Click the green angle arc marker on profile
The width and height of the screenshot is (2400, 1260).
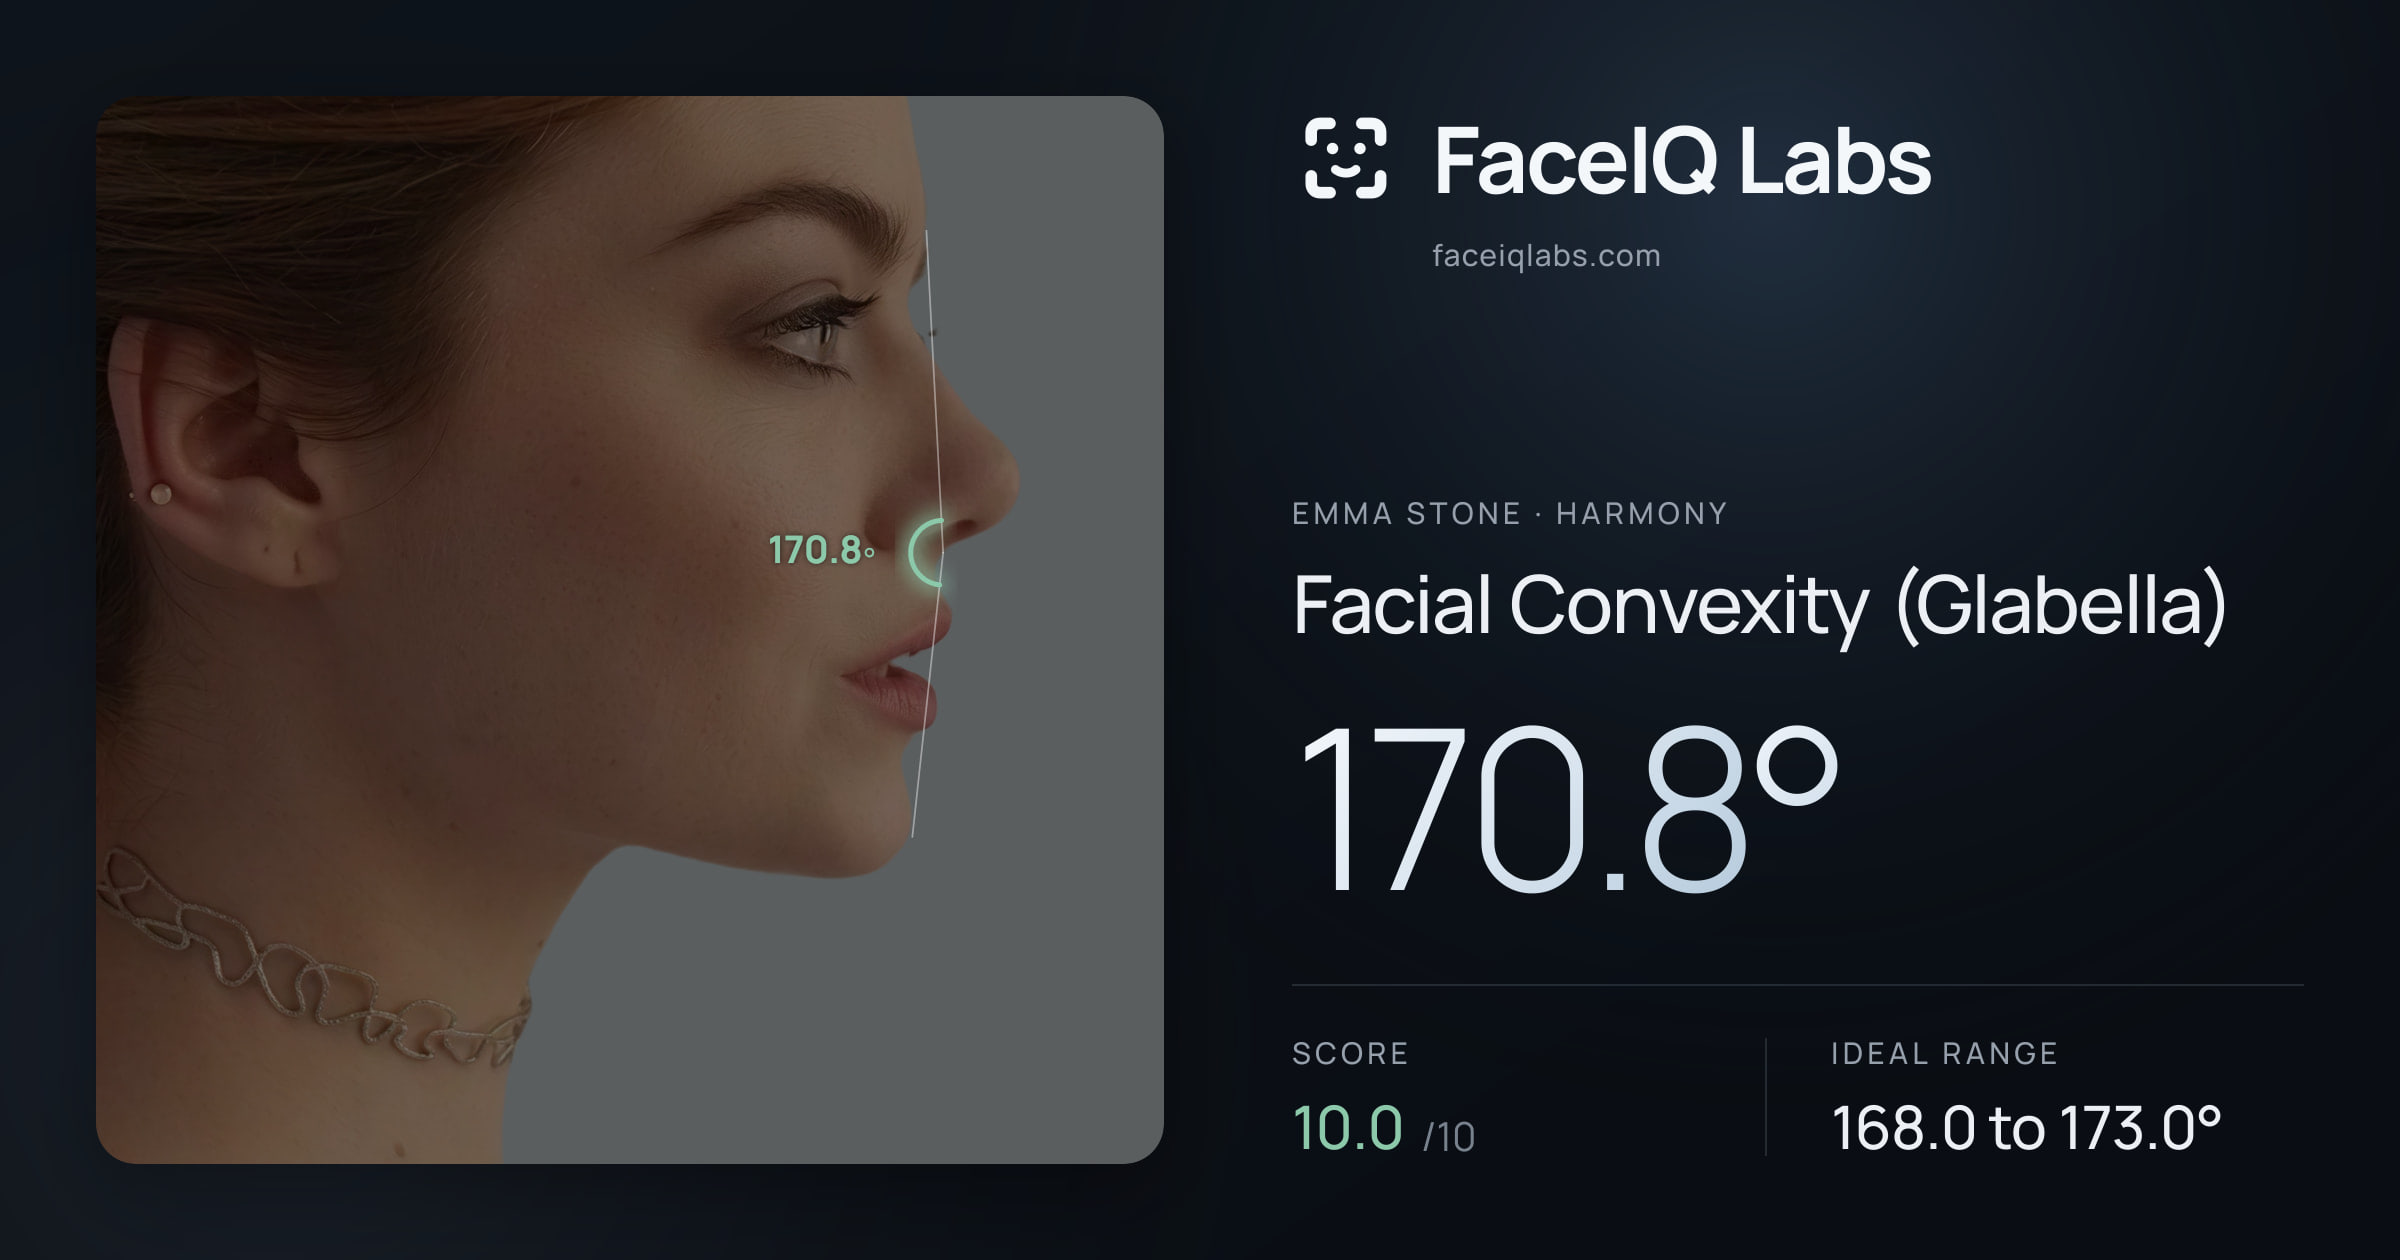pos(926,552)
